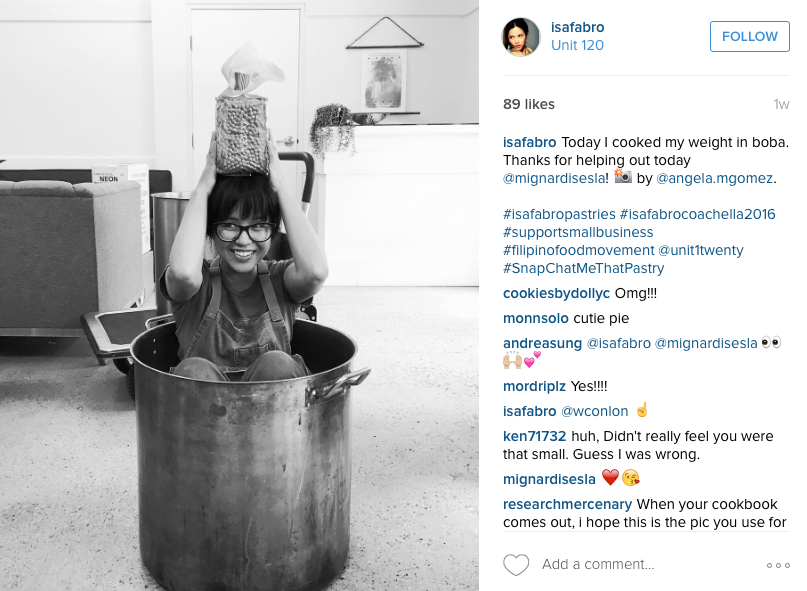Open the three-dot more options menu
807x591 pixels.
click(x=778, y=565)
